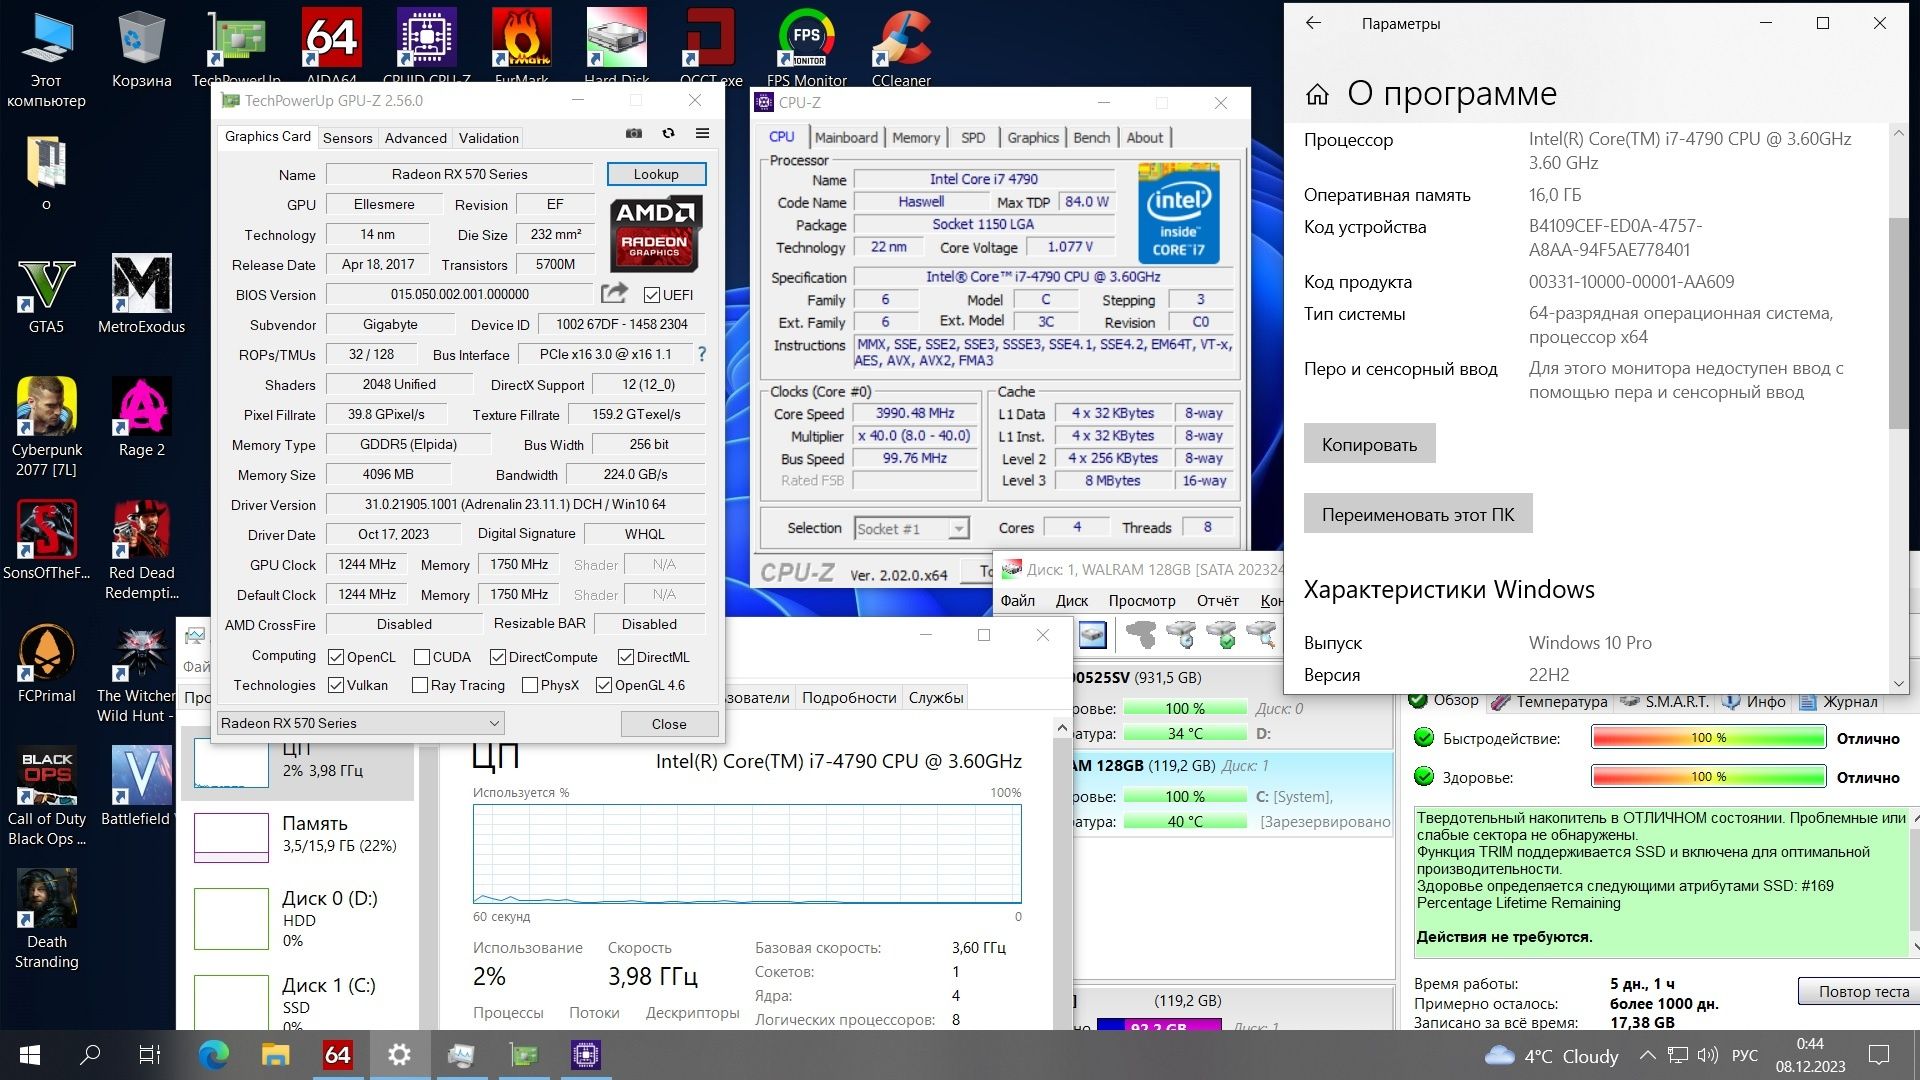This screenshot has height=1080, width=1920.
Task: Click Settings scrollbar down arrow
Action: (1899, 684)
